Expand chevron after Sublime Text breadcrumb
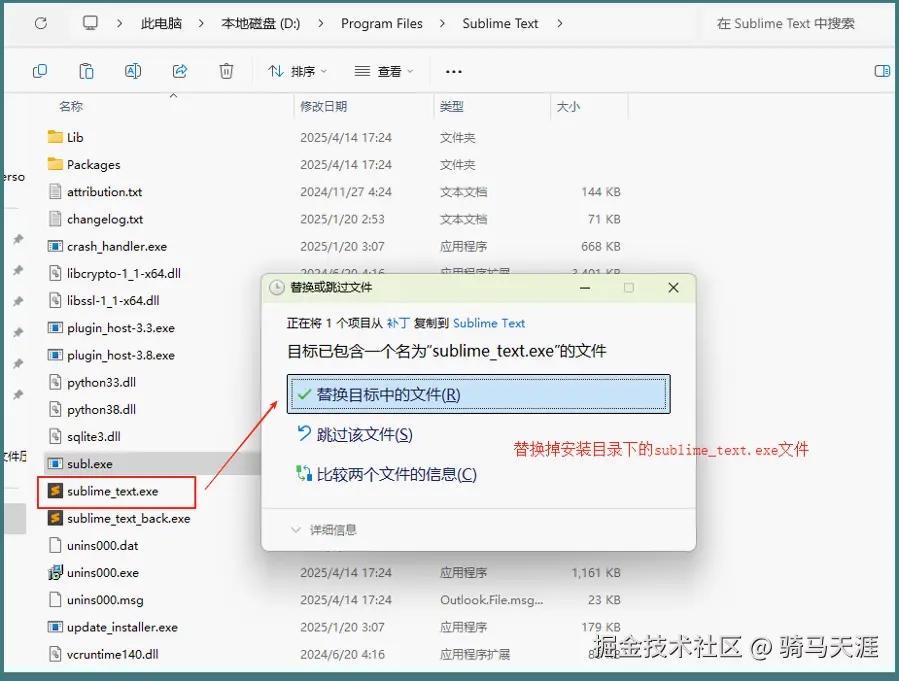The image size is (899, 681). (560, 24)
